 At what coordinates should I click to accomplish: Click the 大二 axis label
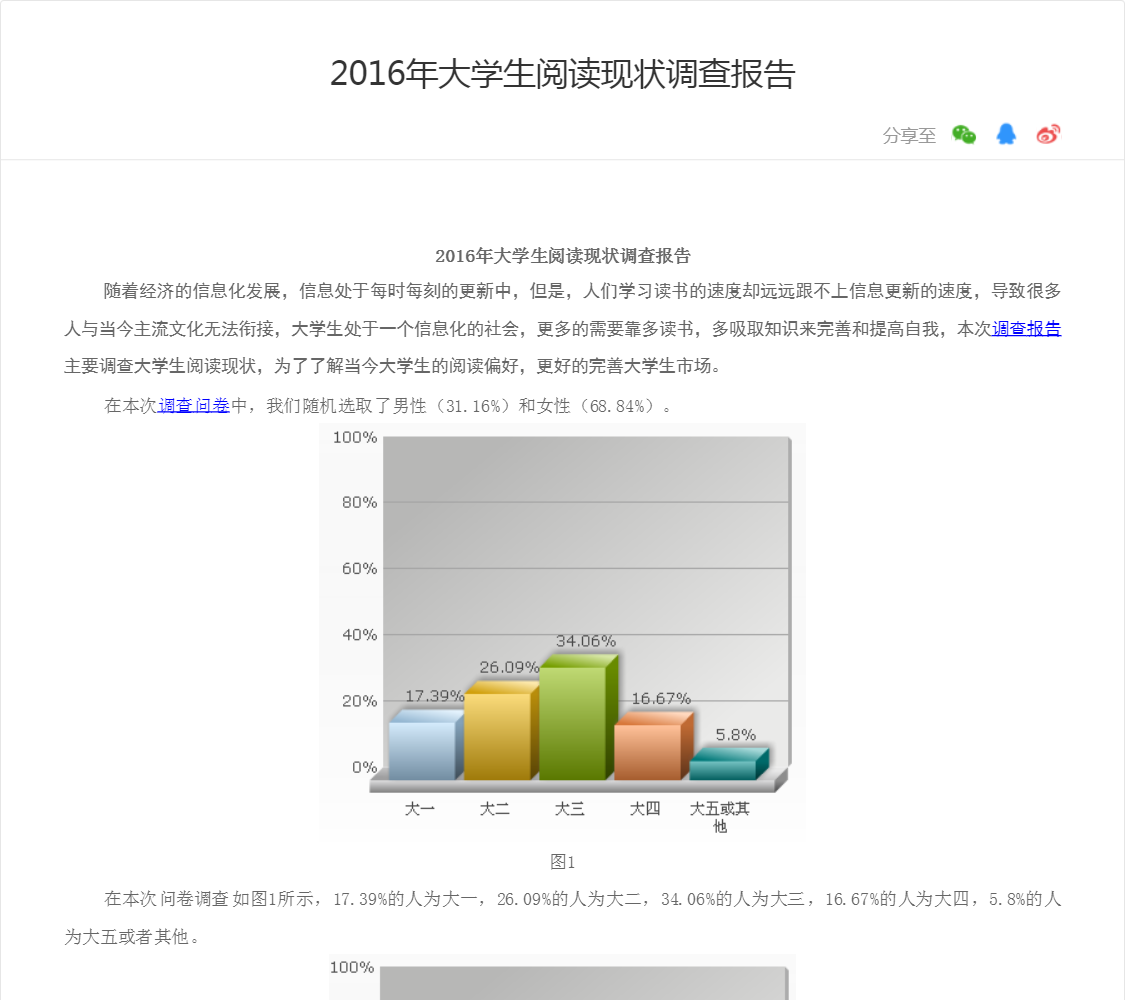[494, 809]
